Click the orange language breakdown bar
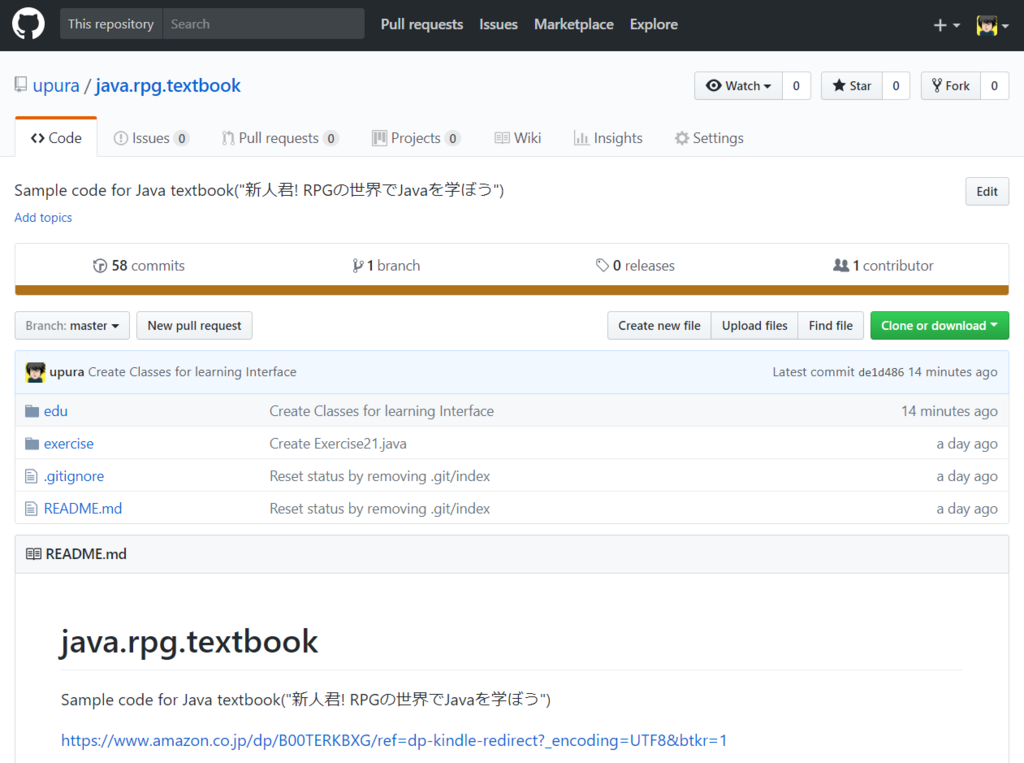Viewport: 1024px width, 763px height. coord(512,290)
